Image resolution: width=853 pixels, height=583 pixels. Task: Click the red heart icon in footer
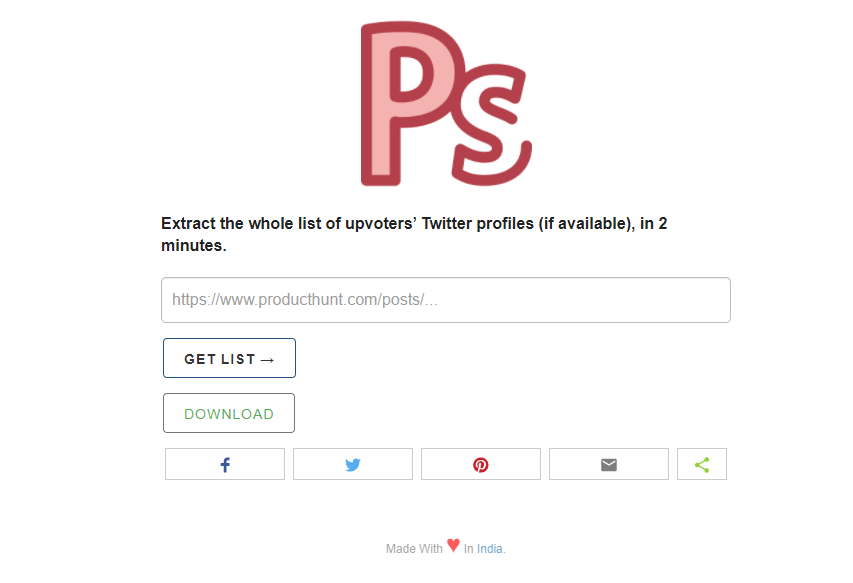[x=453, y=546]
